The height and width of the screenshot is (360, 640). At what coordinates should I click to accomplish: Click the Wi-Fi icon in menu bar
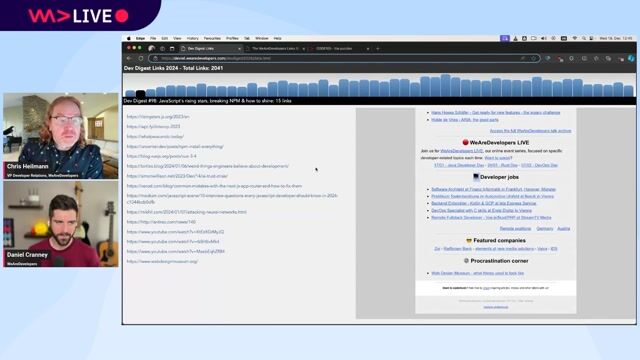pyautogui.click(x=574, y=38)
